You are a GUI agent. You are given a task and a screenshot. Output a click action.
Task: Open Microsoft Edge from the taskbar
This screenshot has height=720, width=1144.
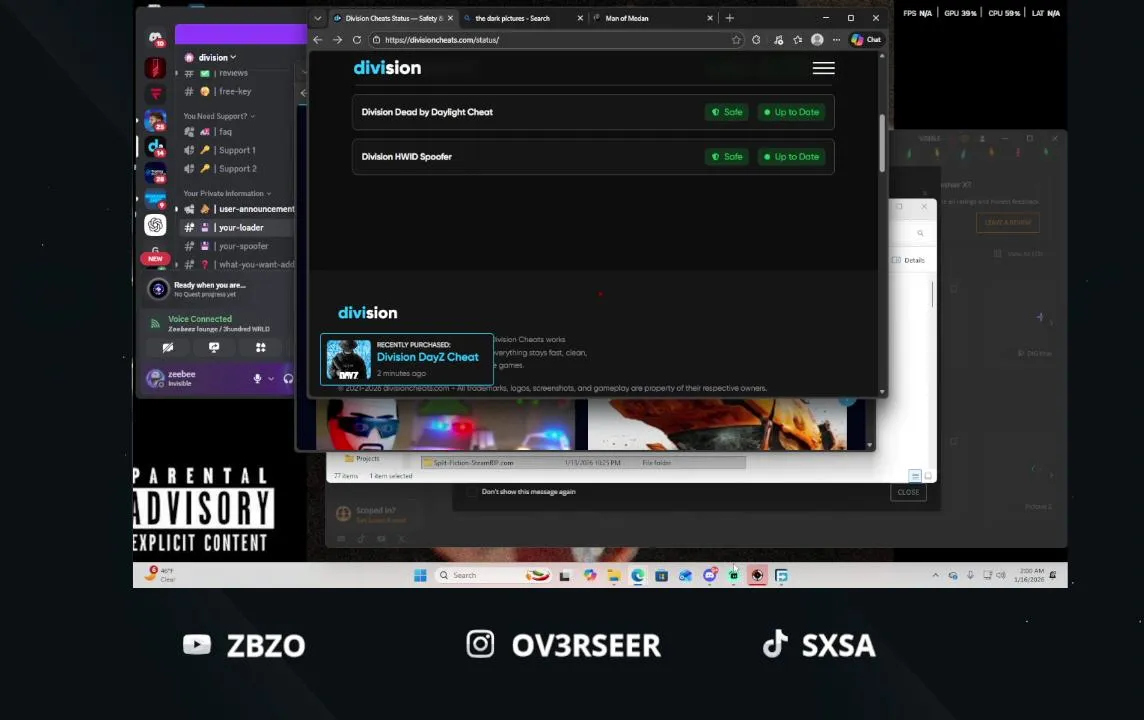638,576
